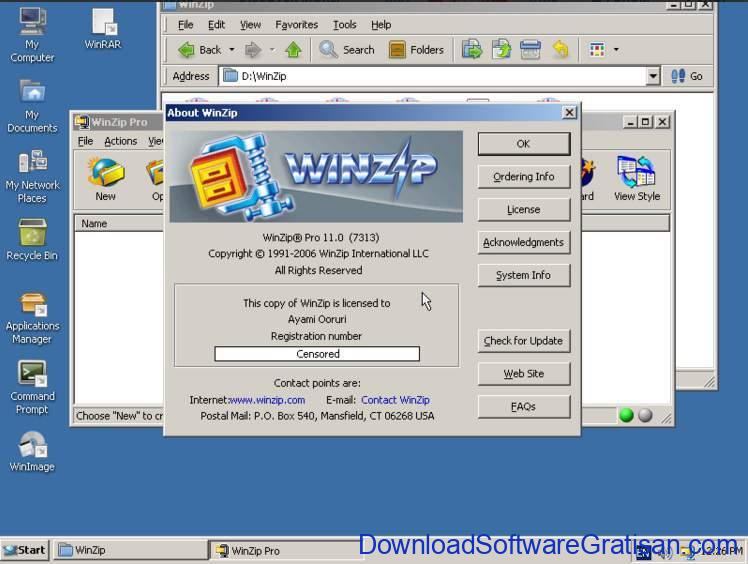Screen dimensions: 748x564
Task: Click the Acknowledgments button
Action: pyautogui.click(x=524, y=243)
